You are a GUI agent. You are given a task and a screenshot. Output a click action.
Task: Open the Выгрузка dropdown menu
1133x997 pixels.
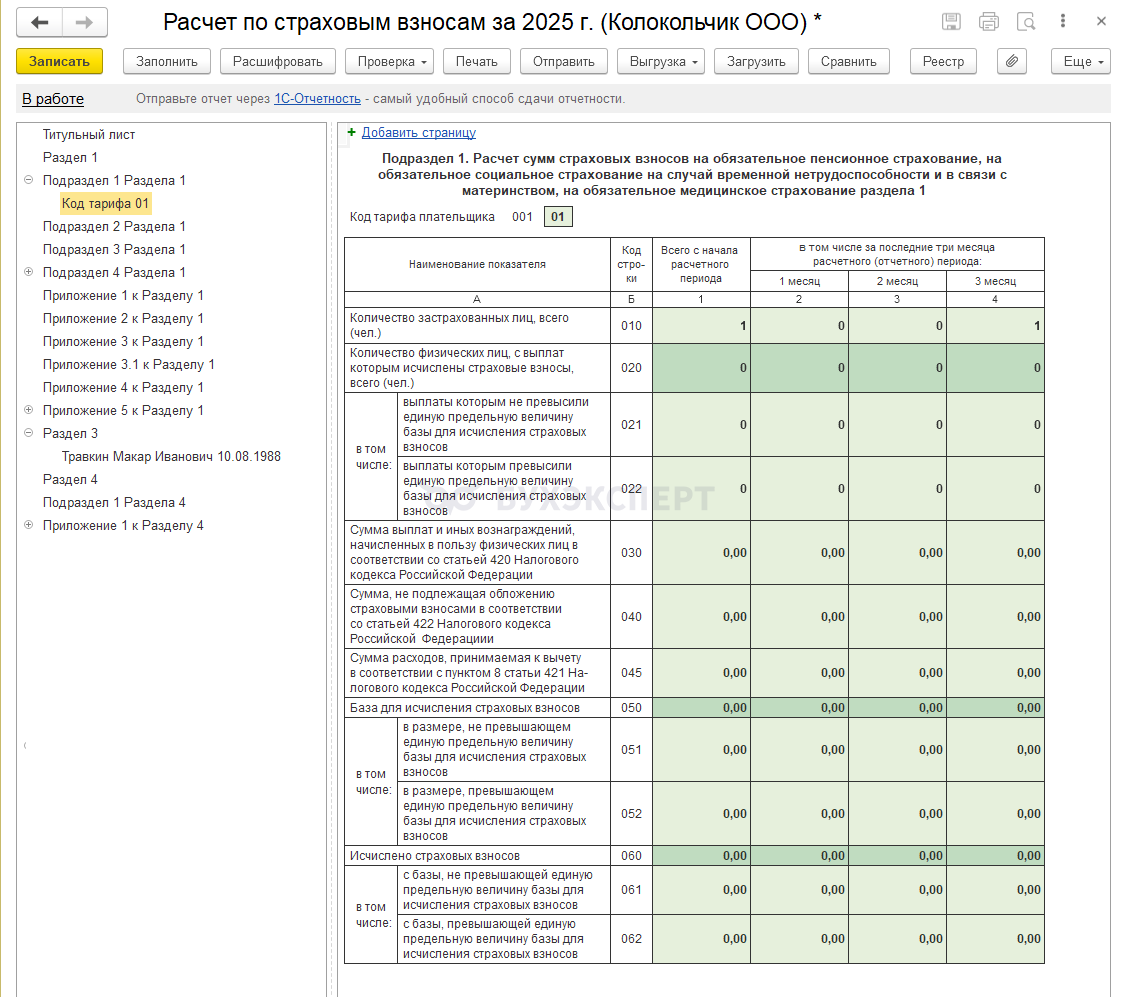661,61
